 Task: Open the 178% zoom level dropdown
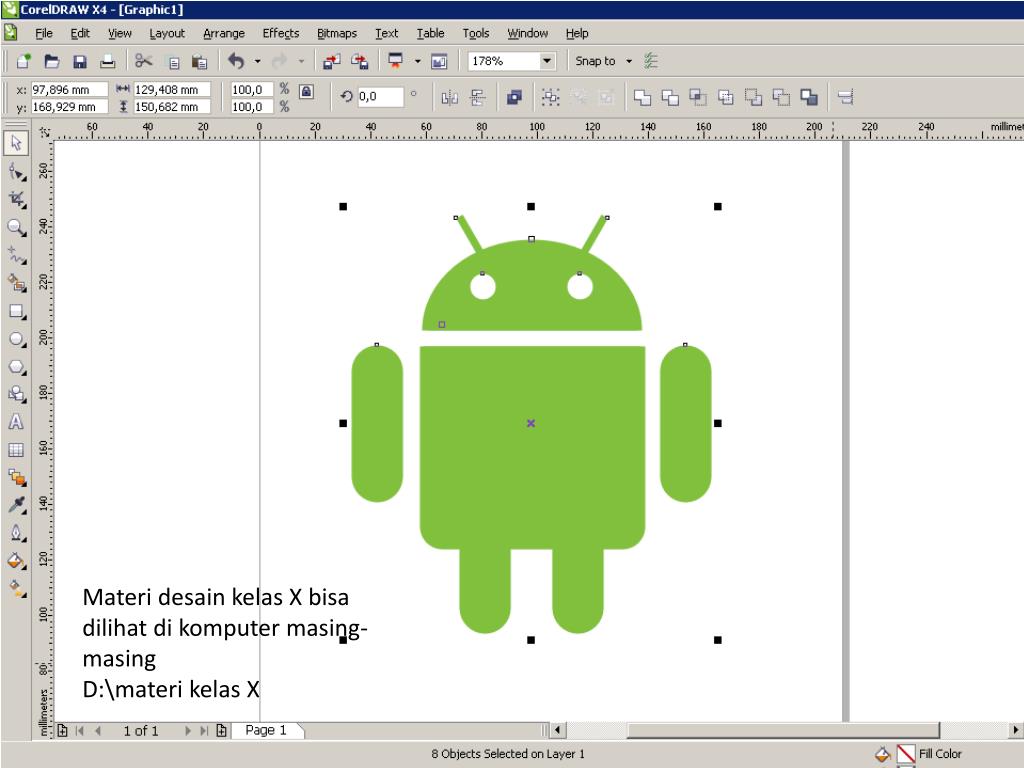(547, 61)
